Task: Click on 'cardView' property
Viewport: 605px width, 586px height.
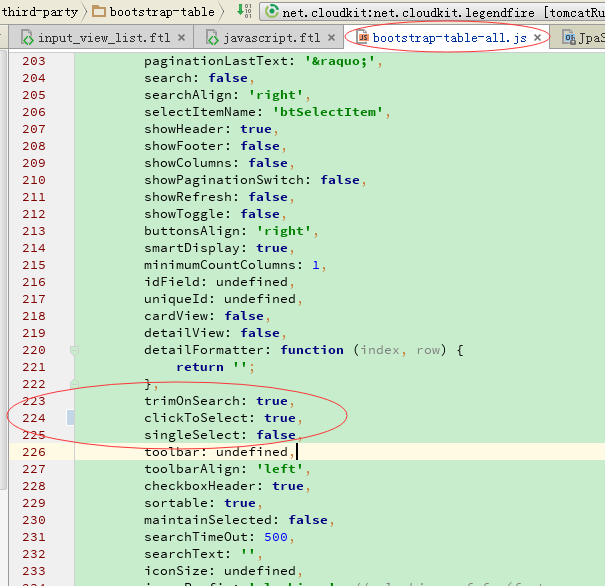Action: (x=176, y=316)
